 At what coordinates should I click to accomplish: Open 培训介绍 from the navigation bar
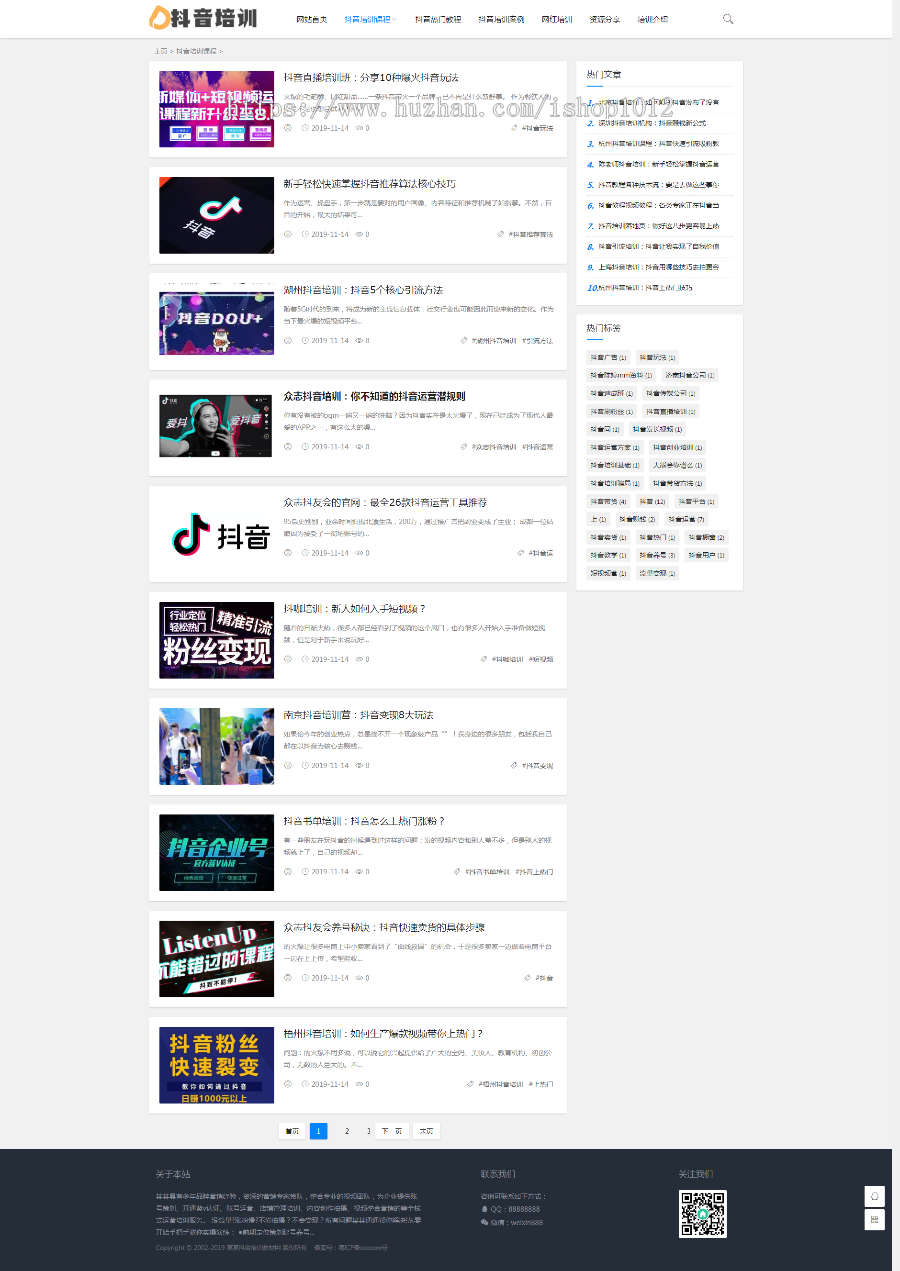point(653,19)
